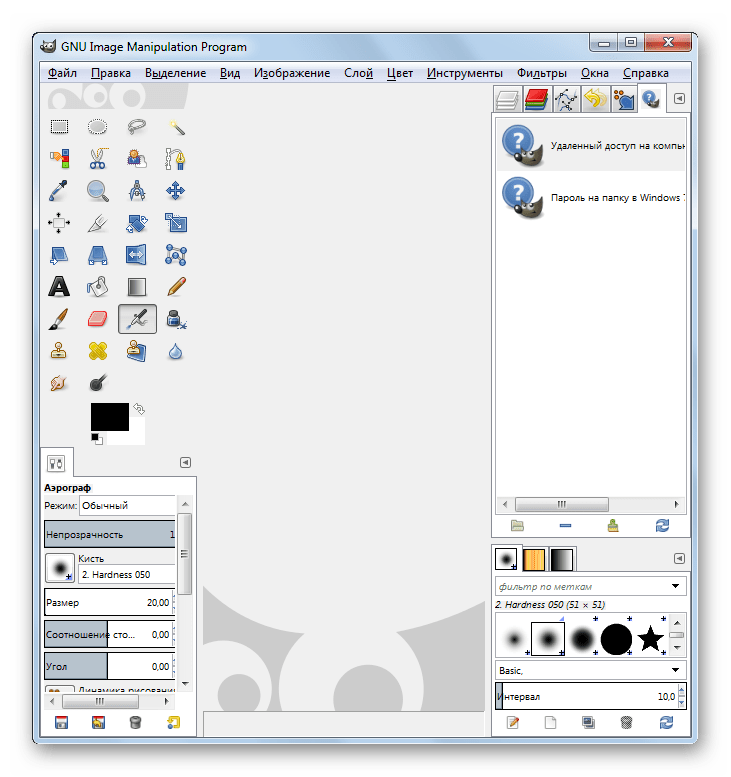Select the Pencil tool
The height and width of the screenshot is (777, 731).
pos(175,287)
